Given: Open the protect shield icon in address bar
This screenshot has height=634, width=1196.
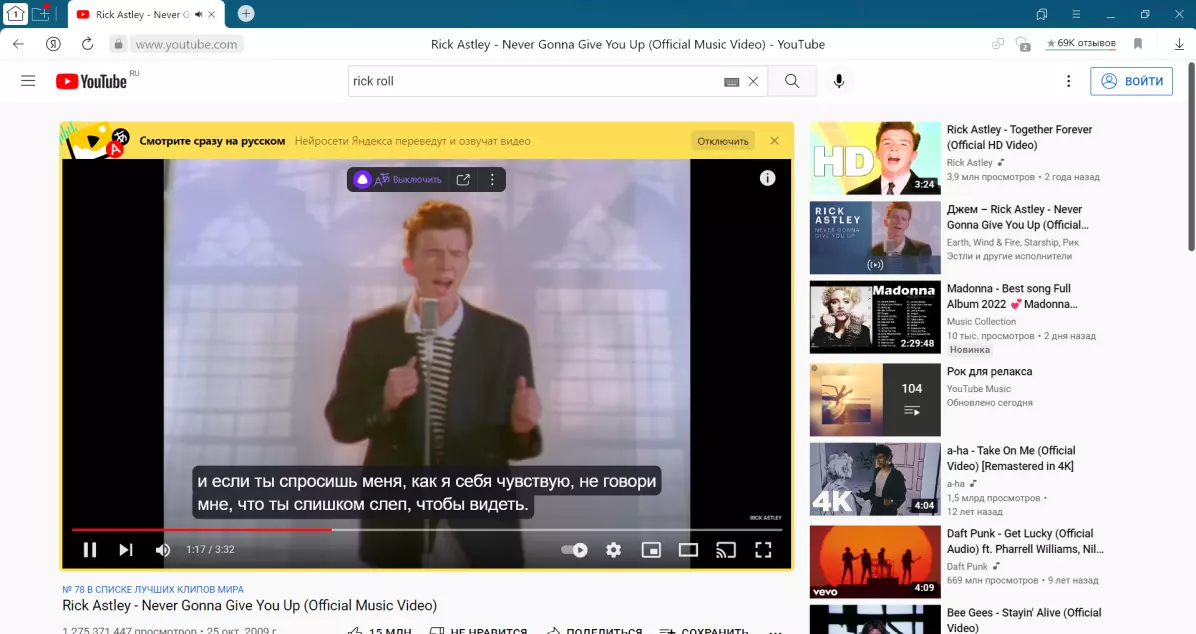Looking at the screenshot, I should 1023,44.
